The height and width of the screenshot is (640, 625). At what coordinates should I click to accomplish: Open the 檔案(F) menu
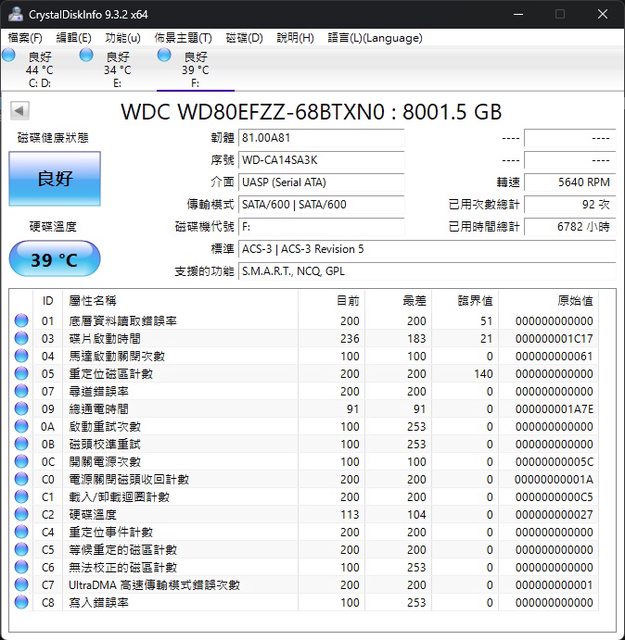[25, 38]
